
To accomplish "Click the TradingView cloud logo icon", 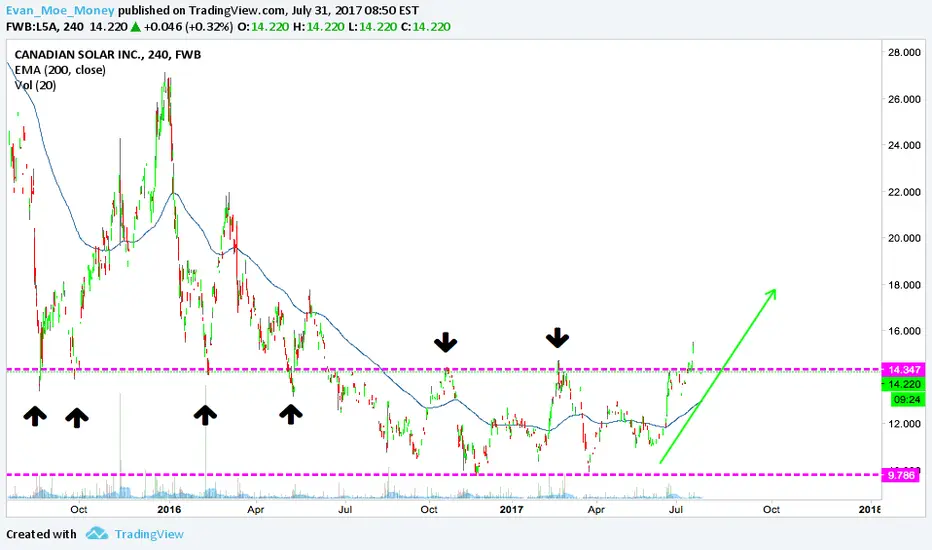I will pos(97,533).
